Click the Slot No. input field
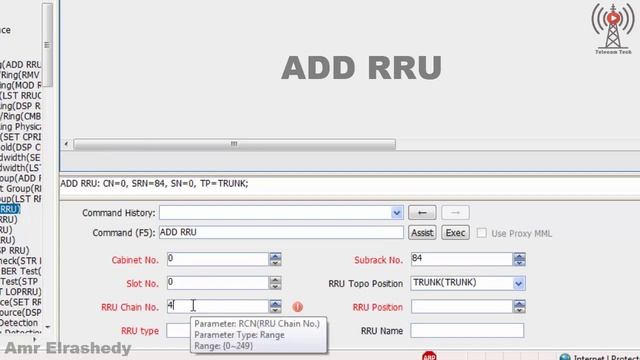This screenshot has width=640, height=360. tap(218, 282)
